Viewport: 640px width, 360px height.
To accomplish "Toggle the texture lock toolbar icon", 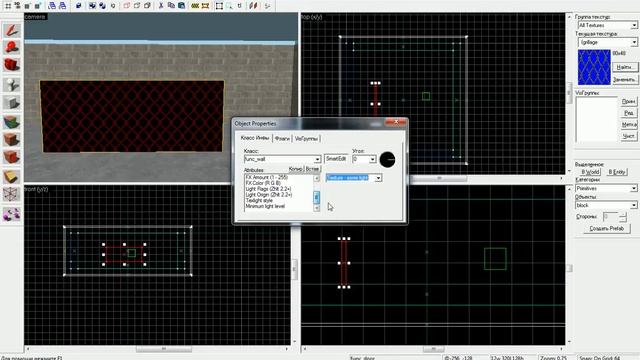I will click(x=240, y=6).
